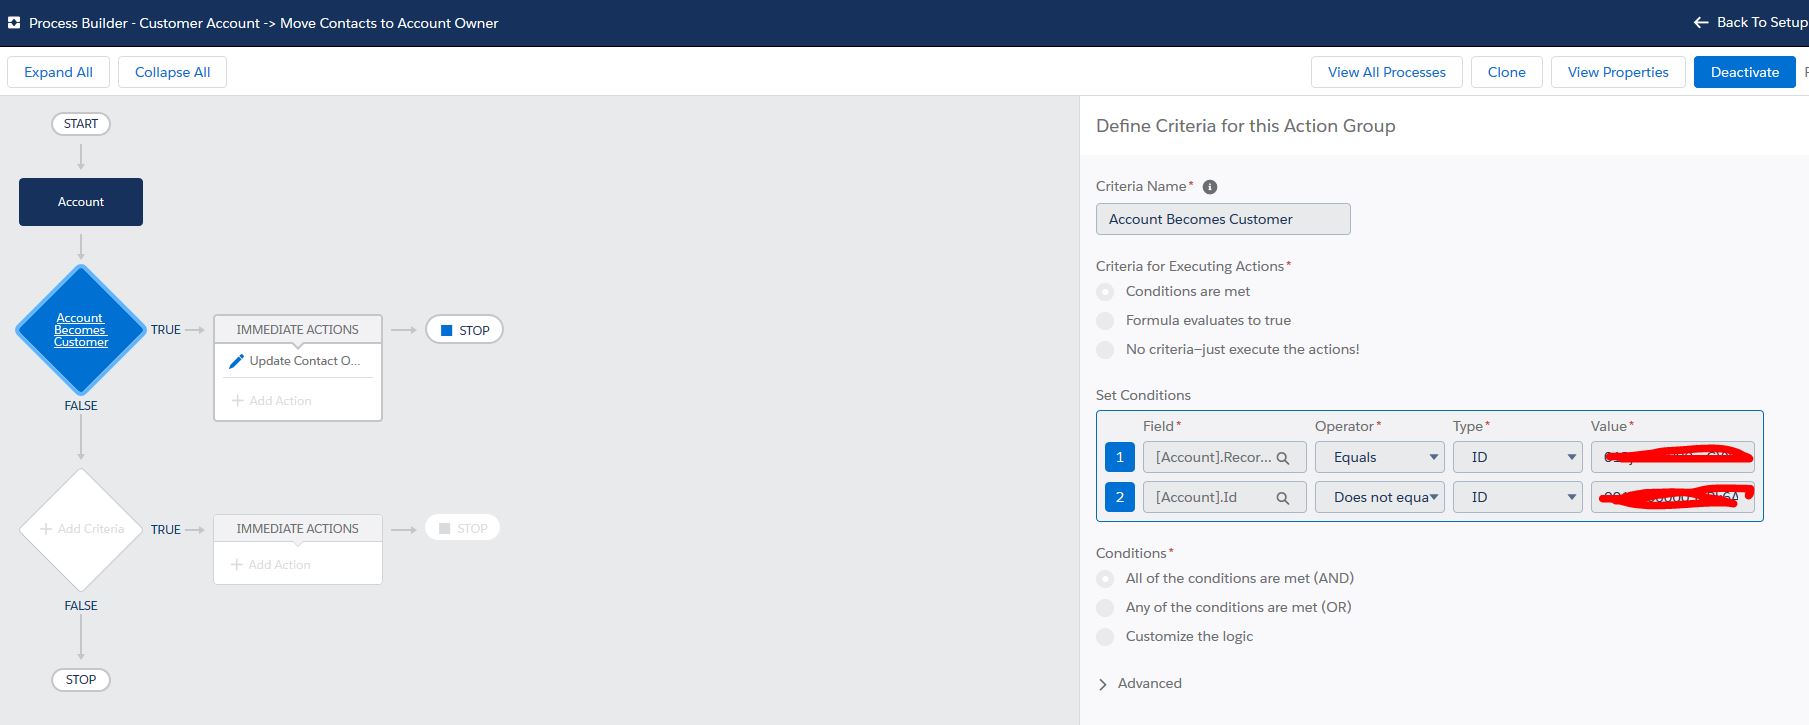Choose All of the conditions are met (AND)
1809x725 pixels.
coord(1105,579)
